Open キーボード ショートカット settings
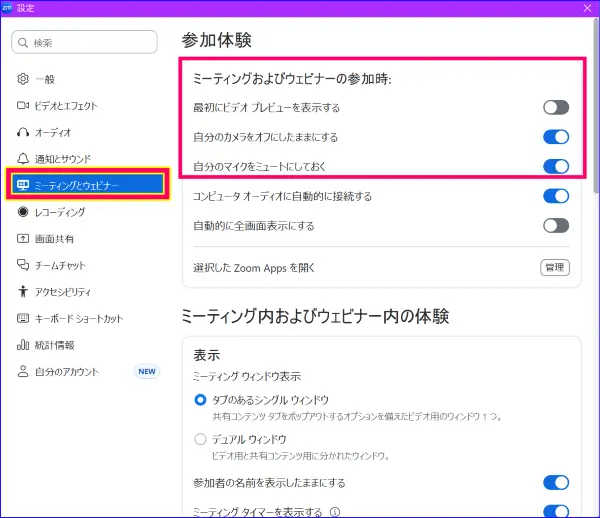 point(86,318)
